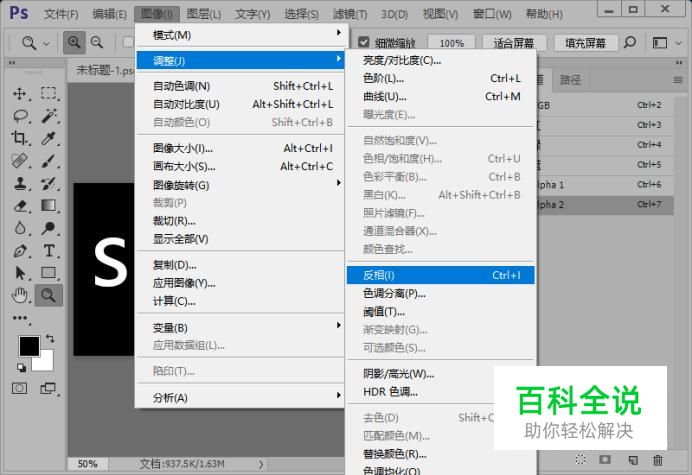
Task: Open the 滤镜(T) menu
Action: point(350,14)
